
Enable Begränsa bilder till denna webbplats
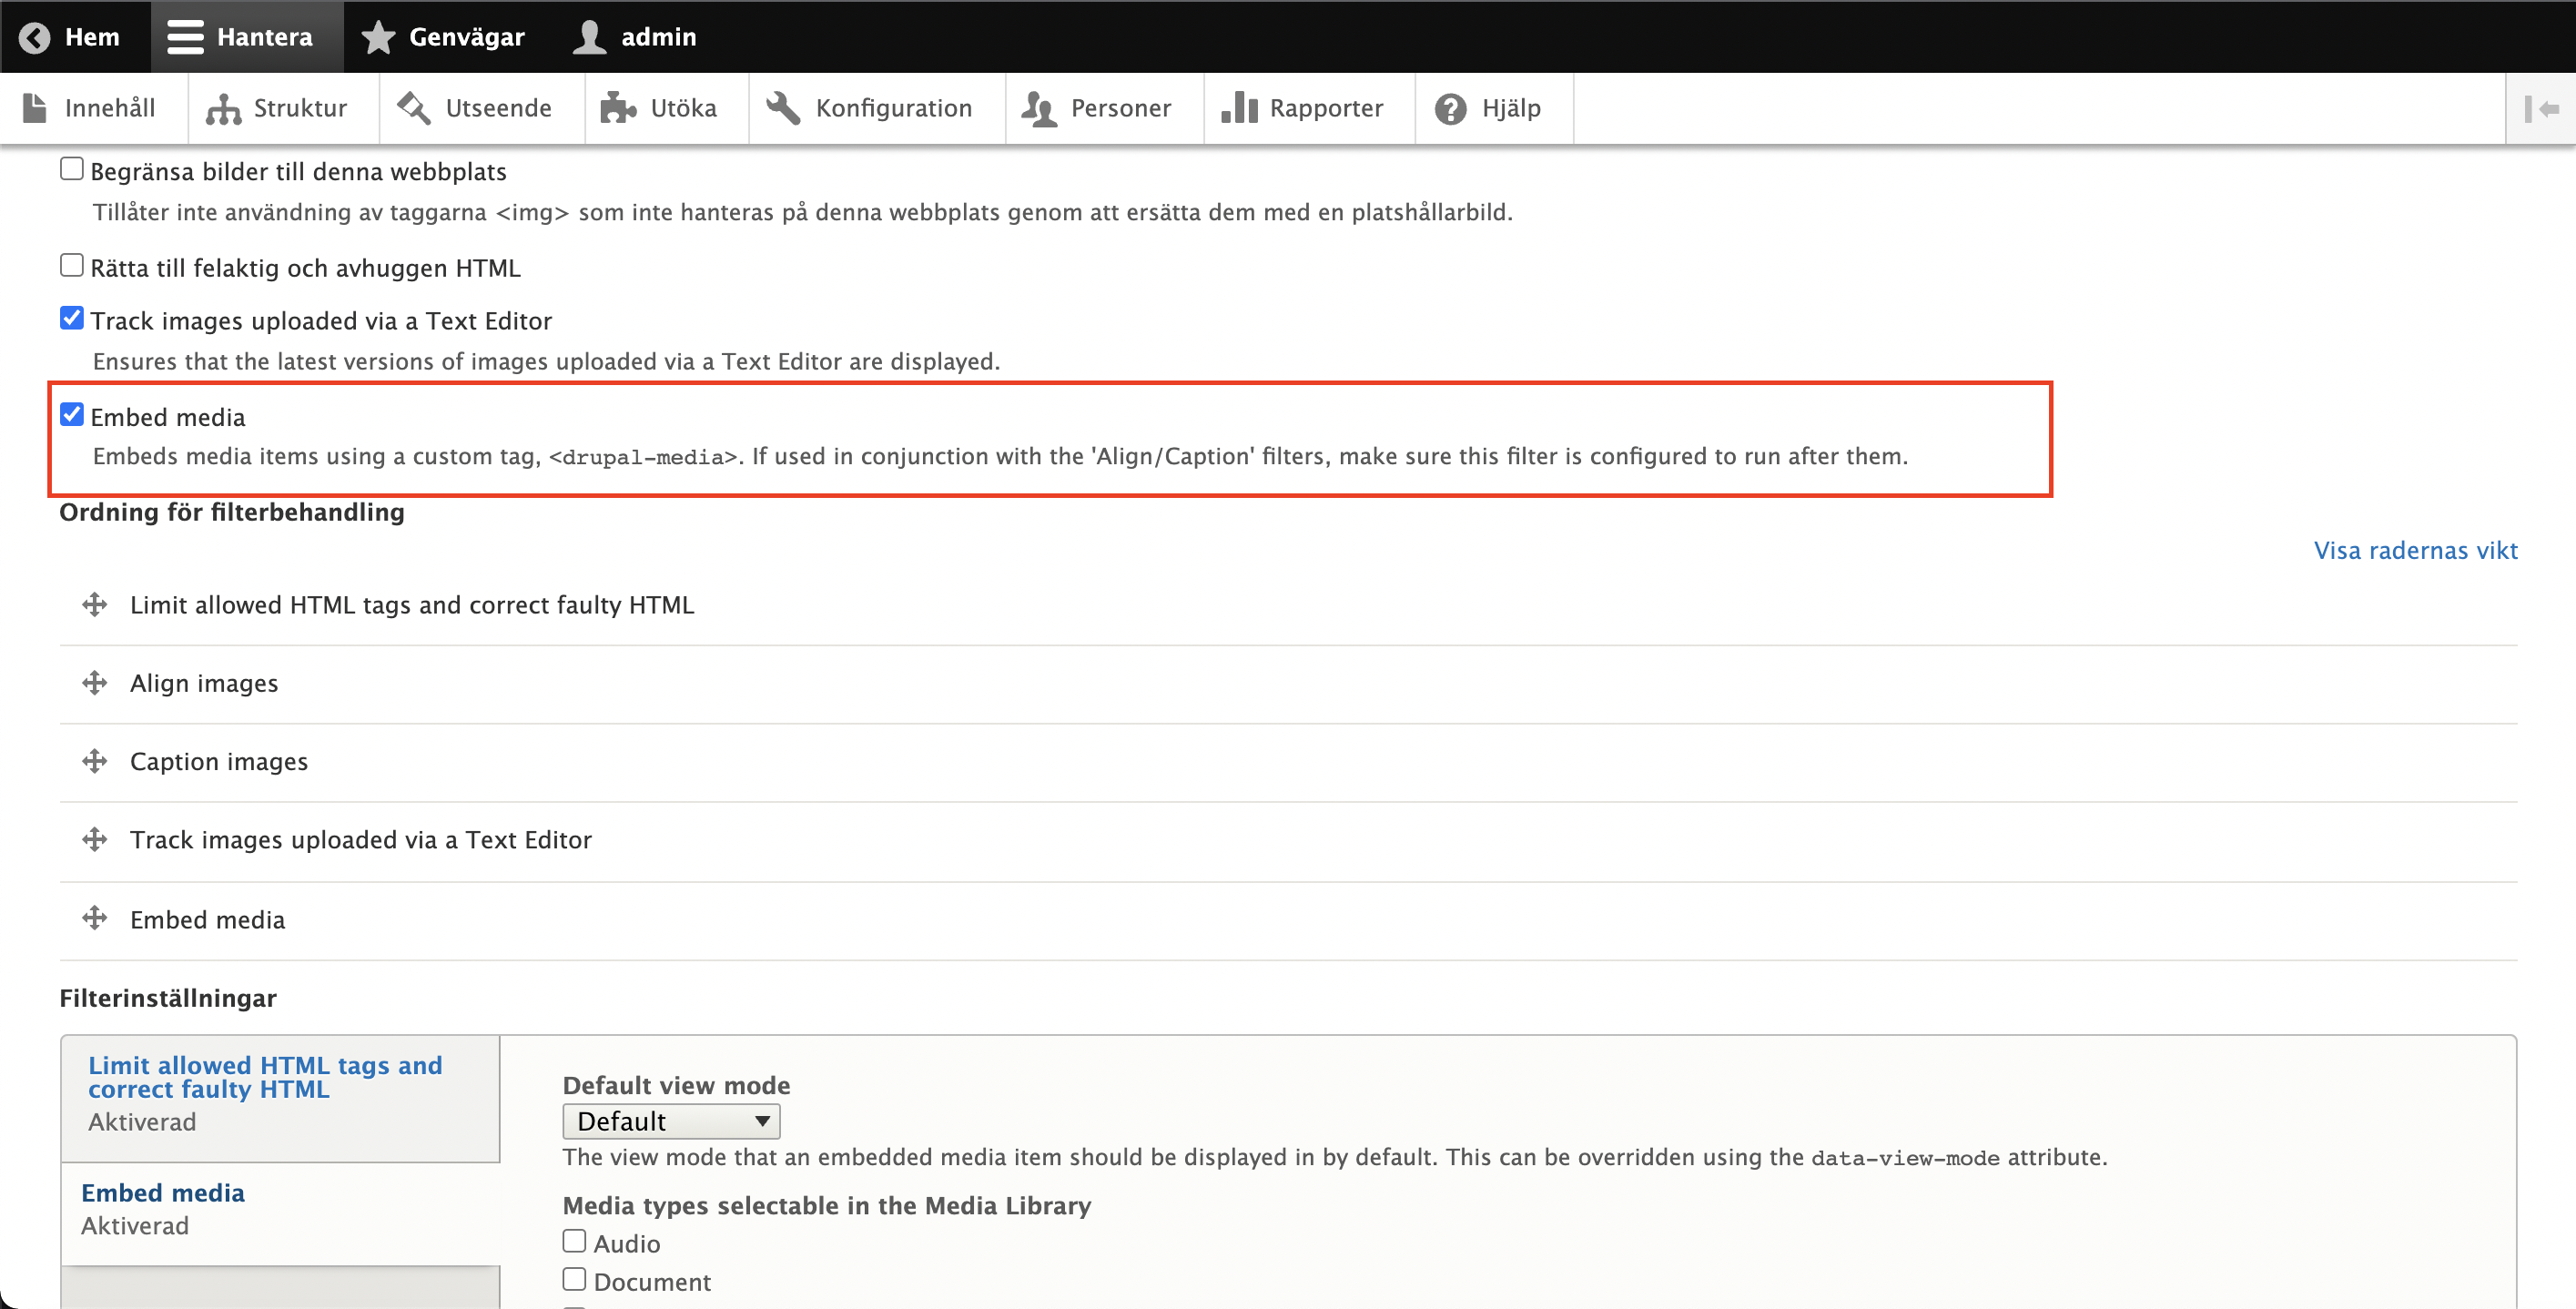(72, 169)
